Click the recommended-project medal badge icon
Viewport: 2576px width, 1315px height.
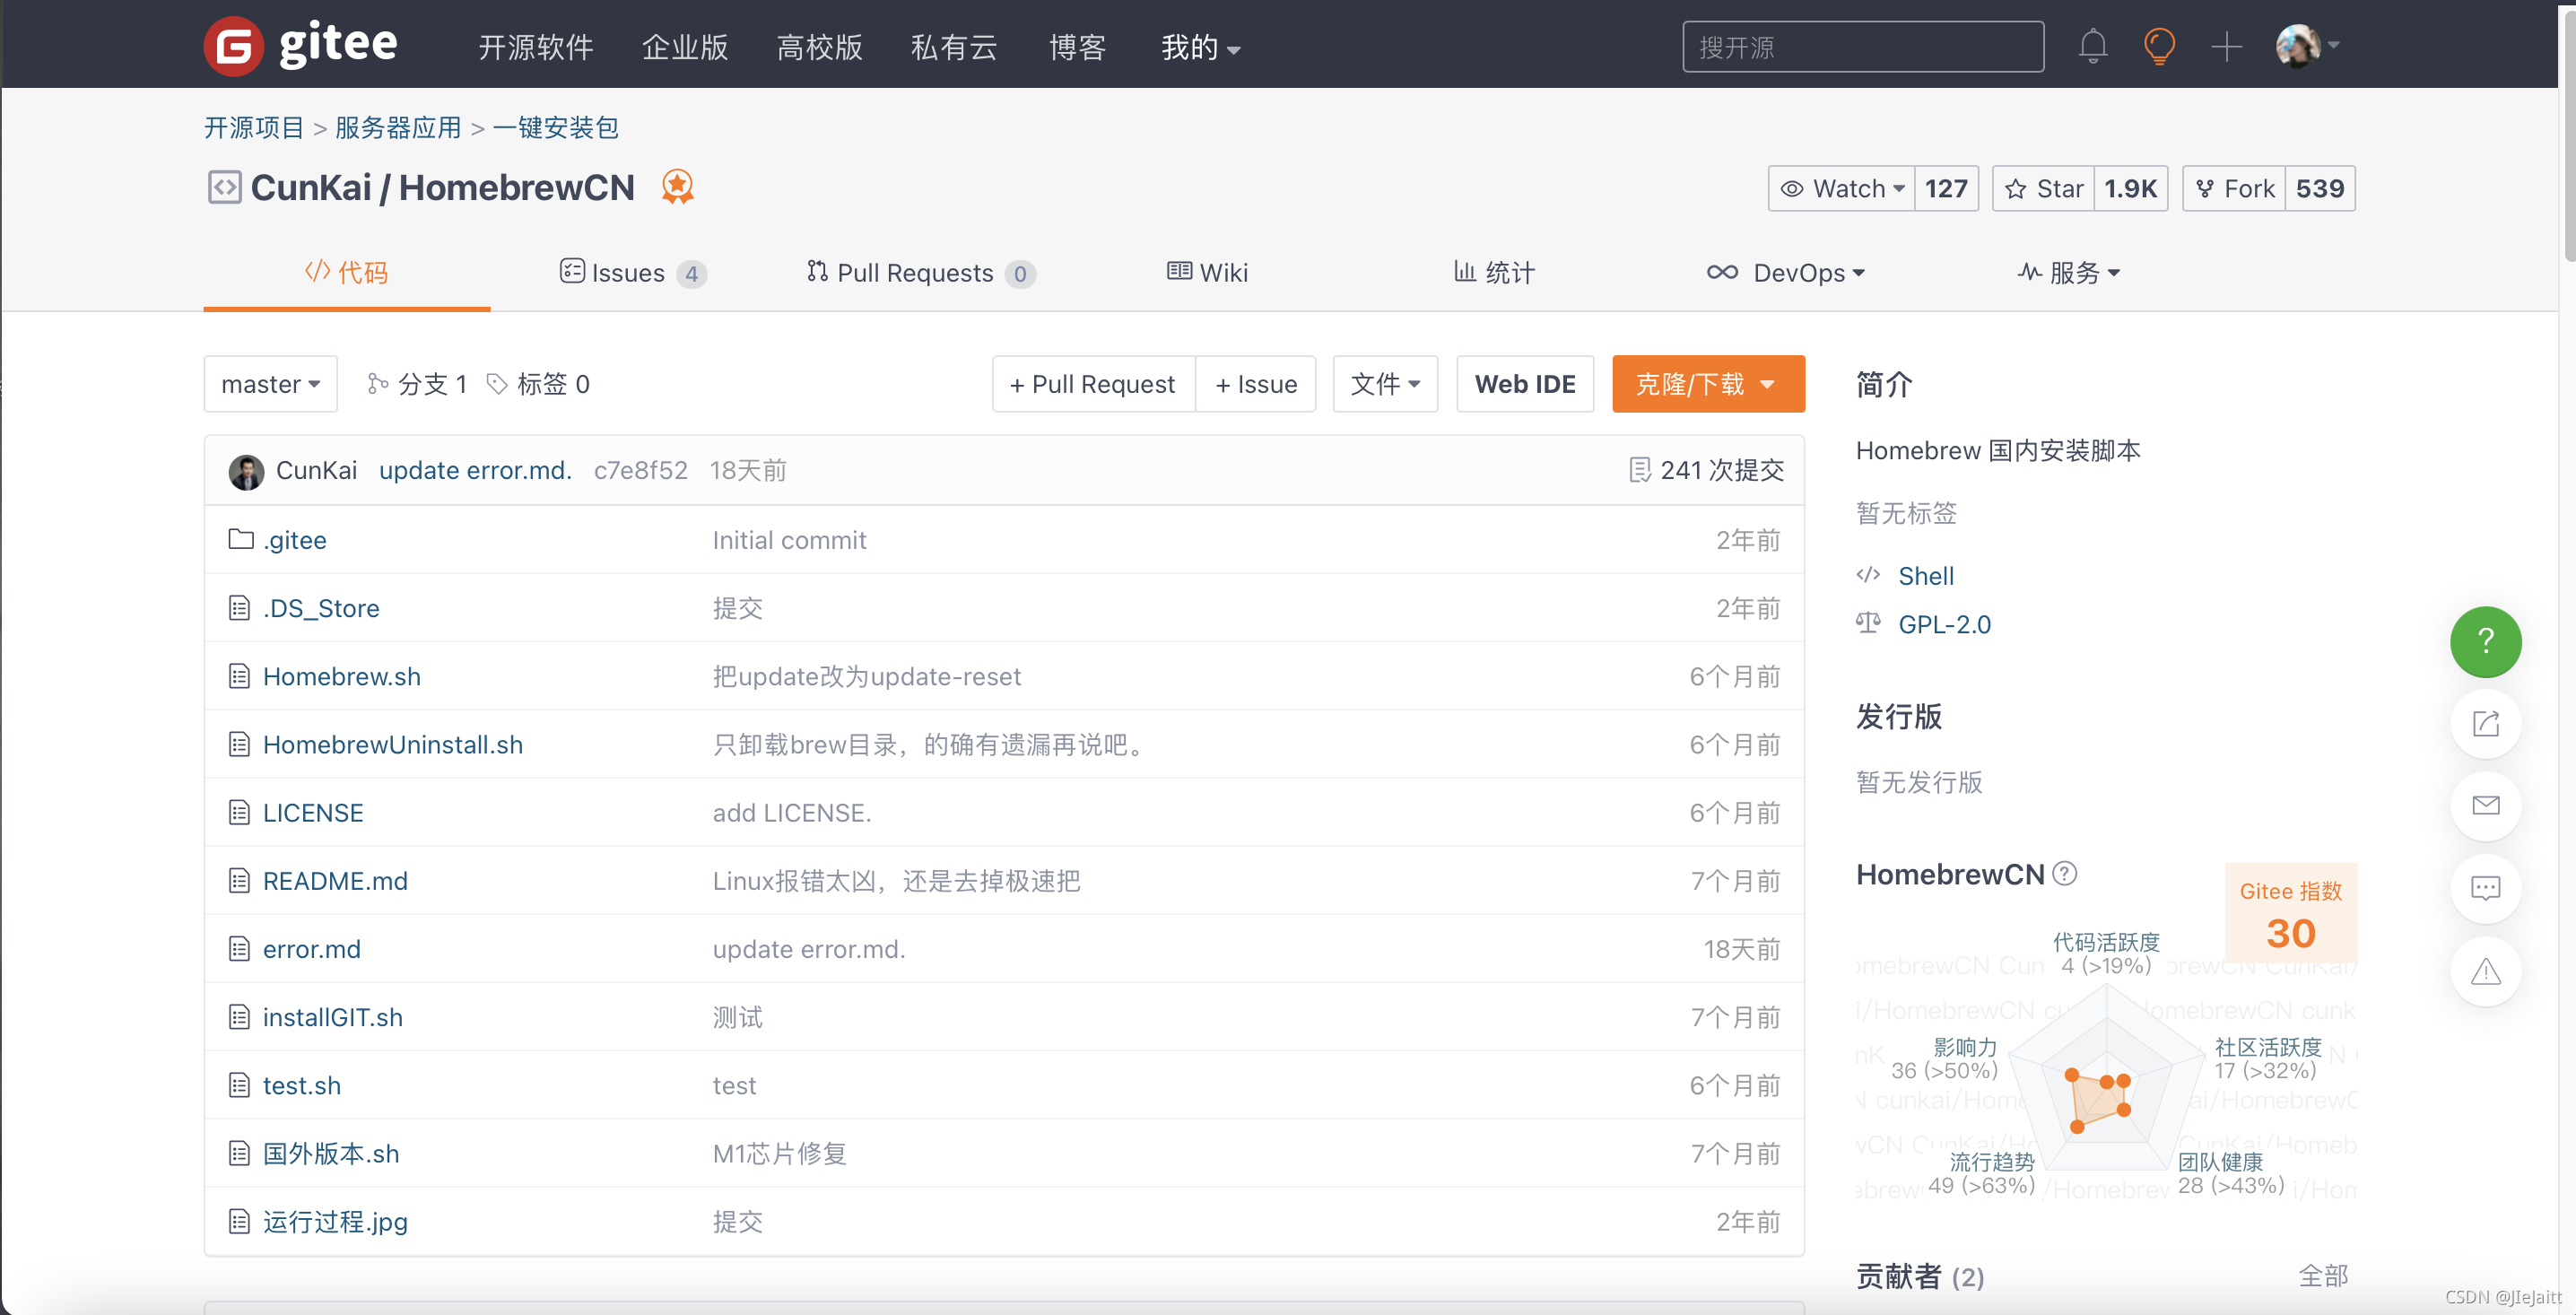[x=677, y=187]
